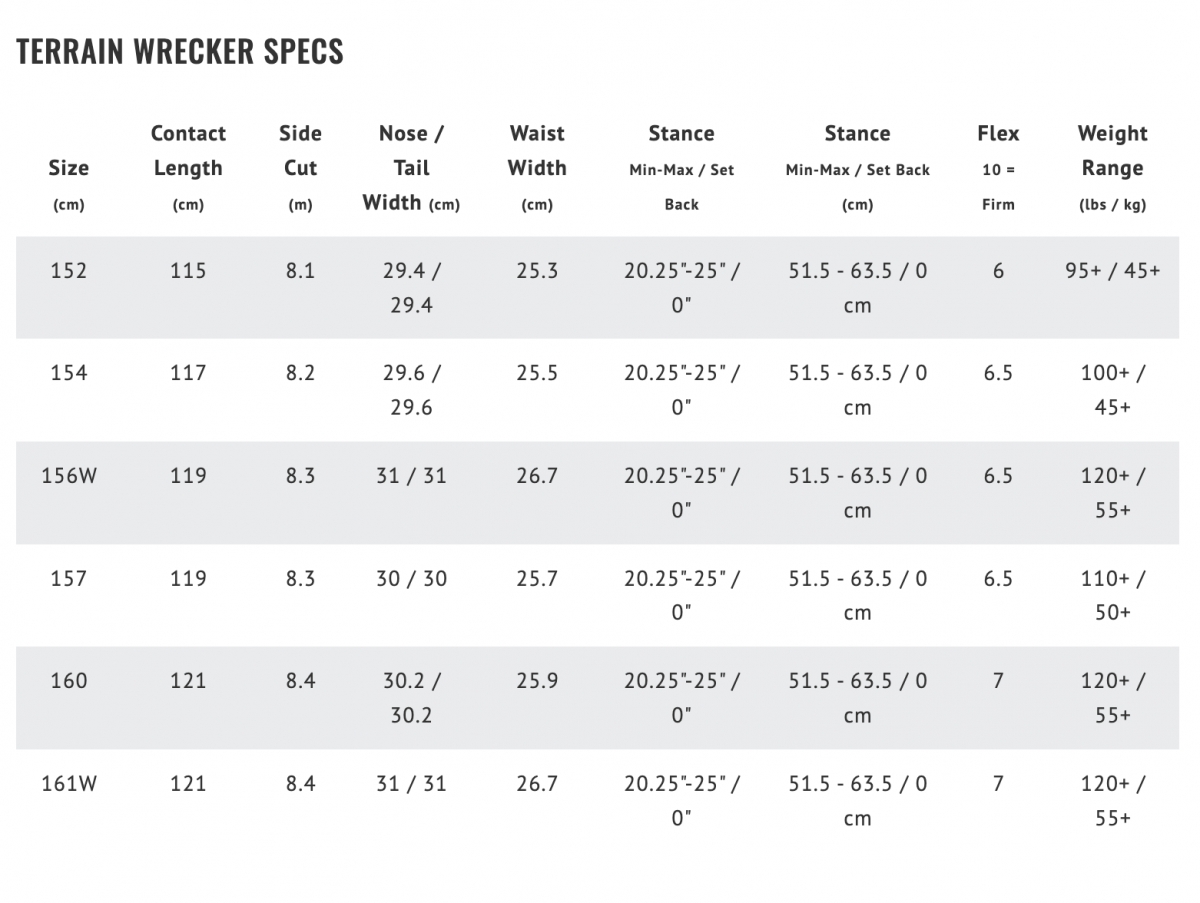
Task: Click the 25.9 waist width value
Action: [x=537, y=681]
